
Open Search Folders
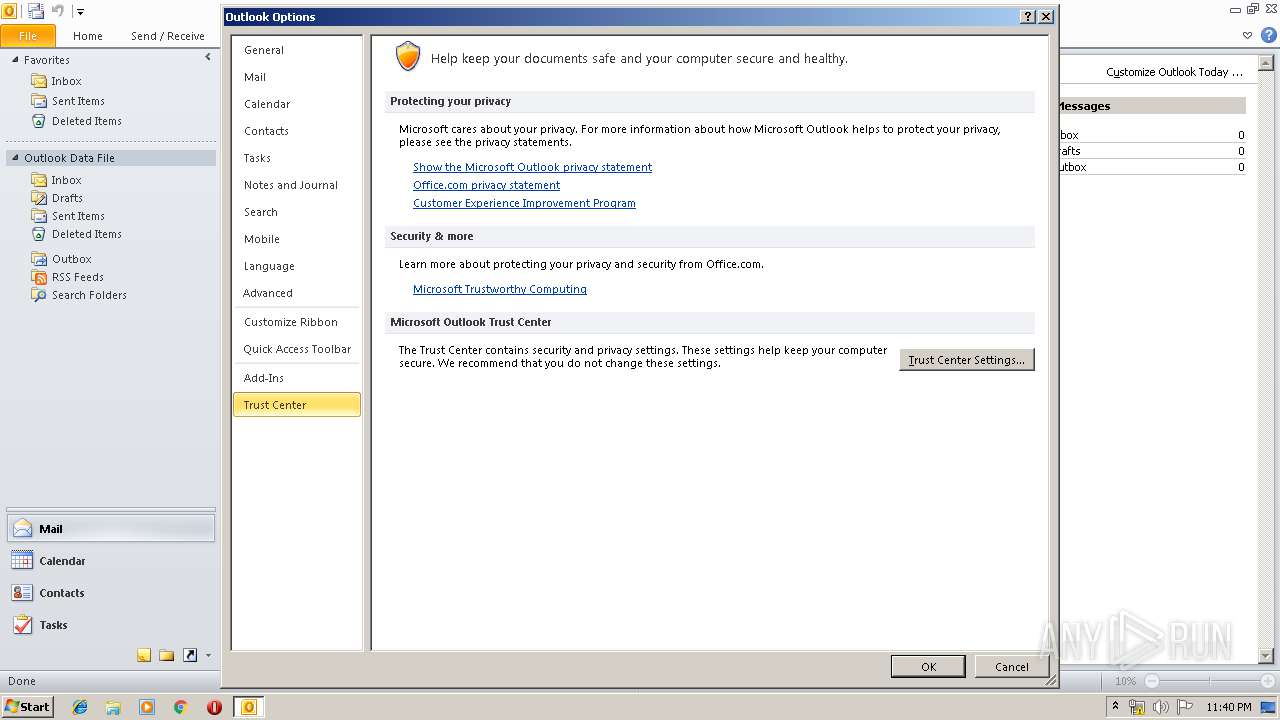(89, 295)
